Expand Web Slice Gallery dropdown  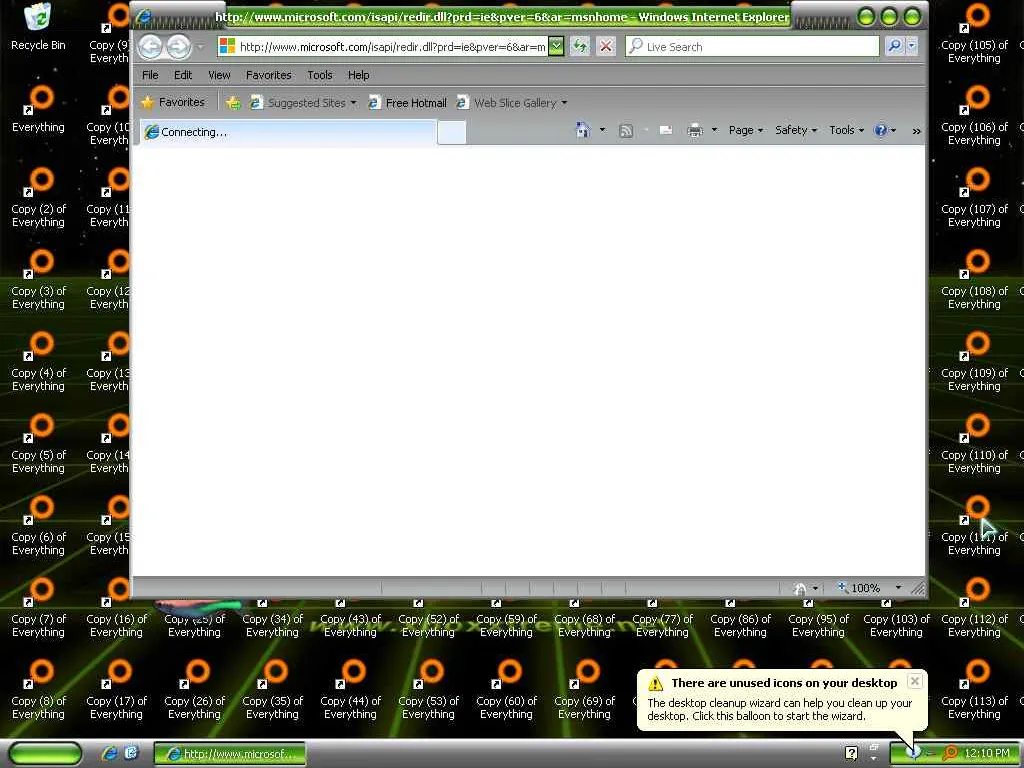(564, 103)
